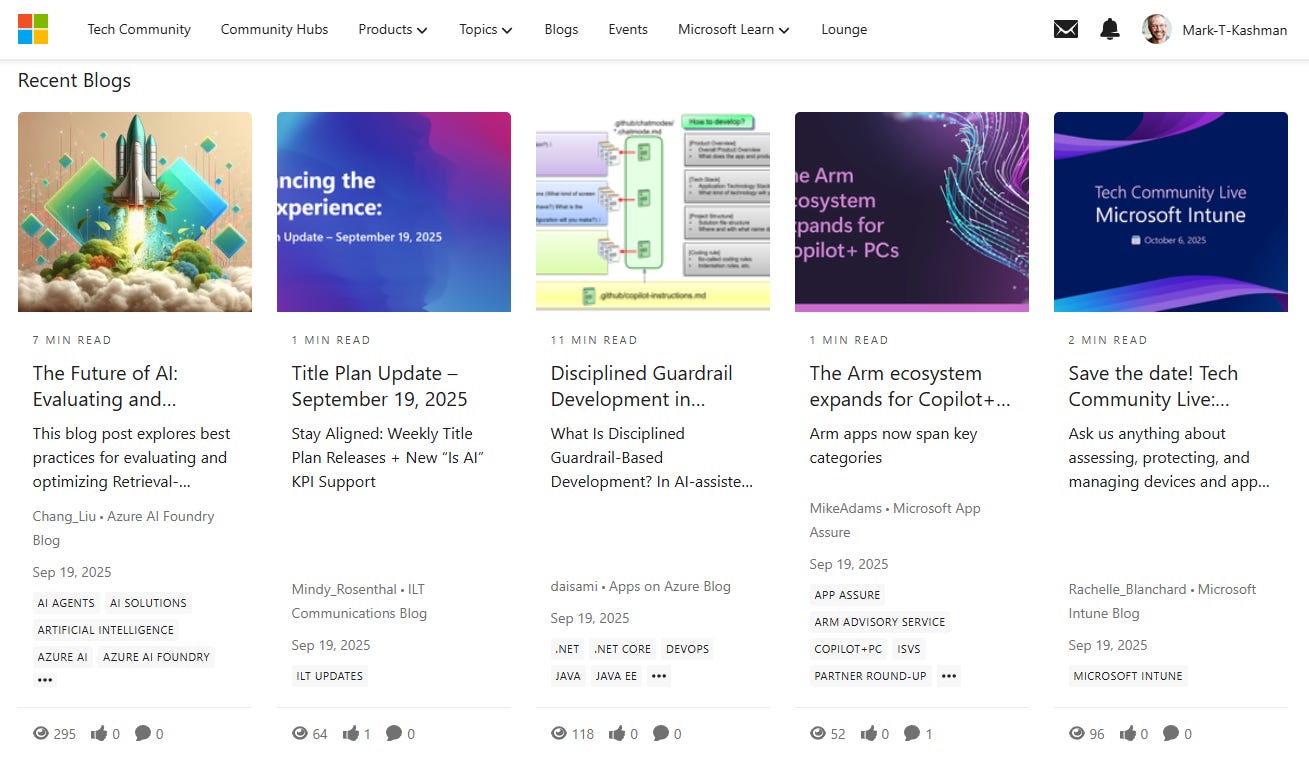Open The Arm ecosystem expands article title
The width and height of the screenshot is (1309, 764).
[x=910, y=386]
